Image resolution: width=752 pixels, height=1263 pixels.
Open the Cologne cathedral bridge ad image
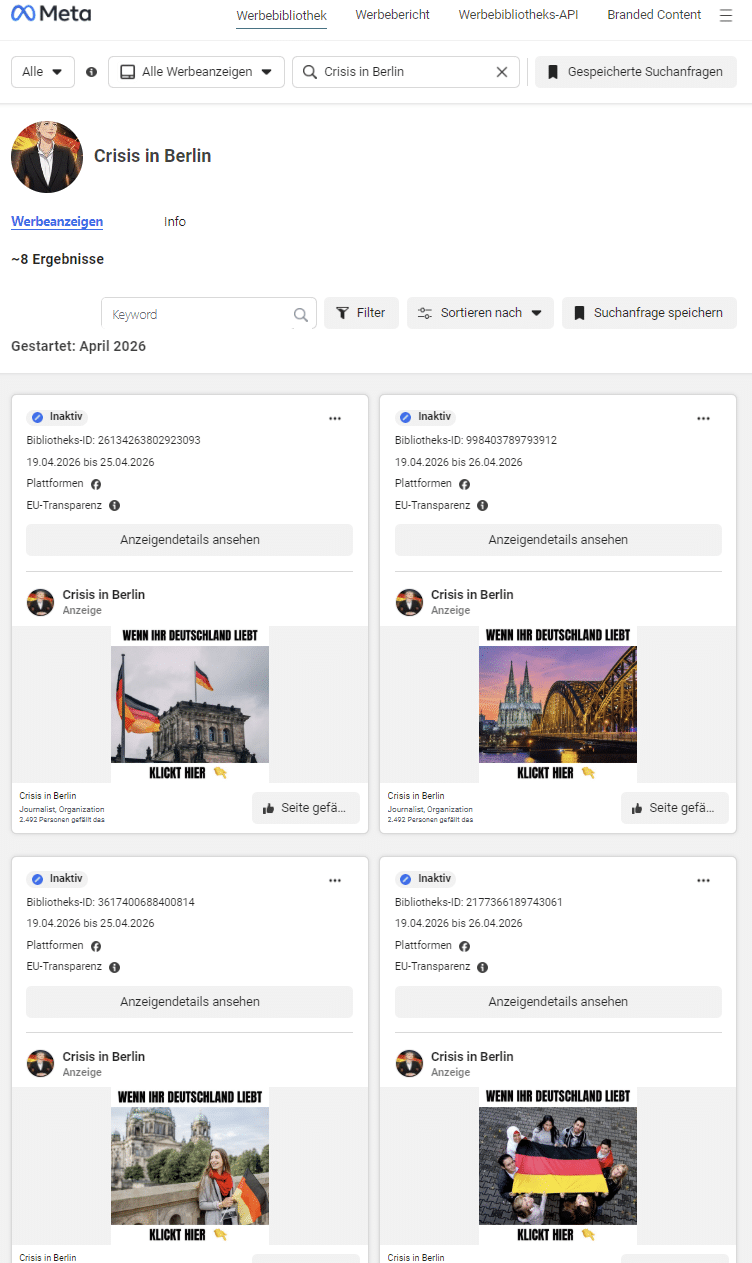[558, 705]
